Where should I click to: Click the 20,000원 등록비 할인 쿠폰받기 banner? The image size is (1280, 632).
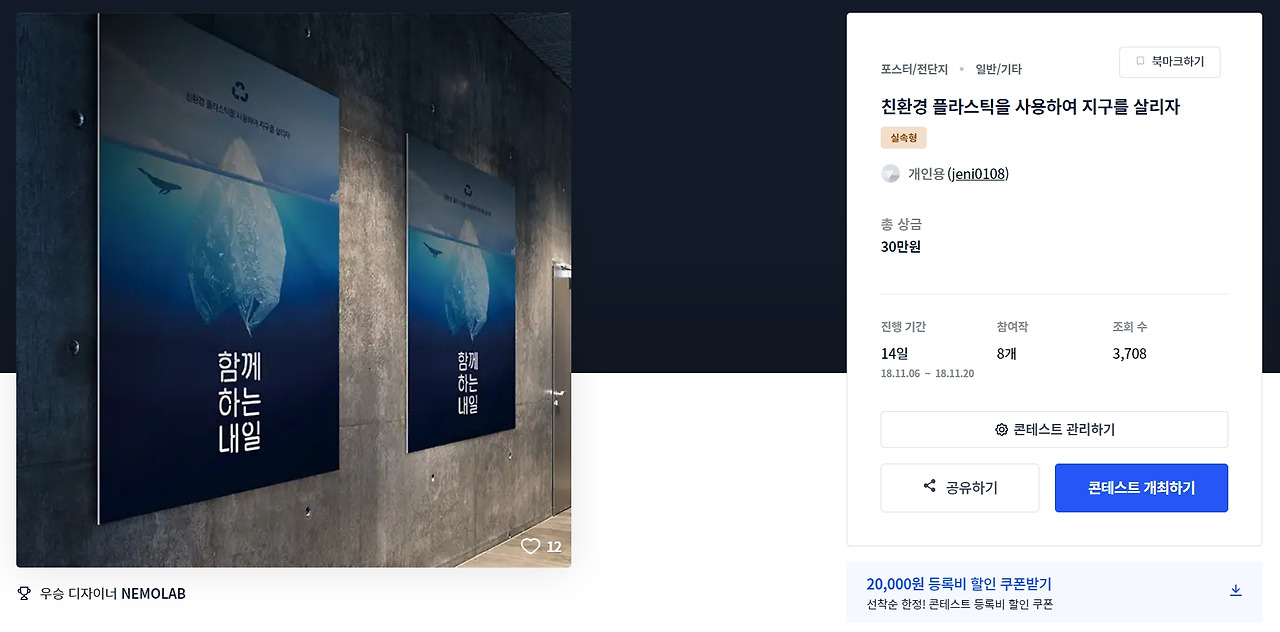[1054, 592]
